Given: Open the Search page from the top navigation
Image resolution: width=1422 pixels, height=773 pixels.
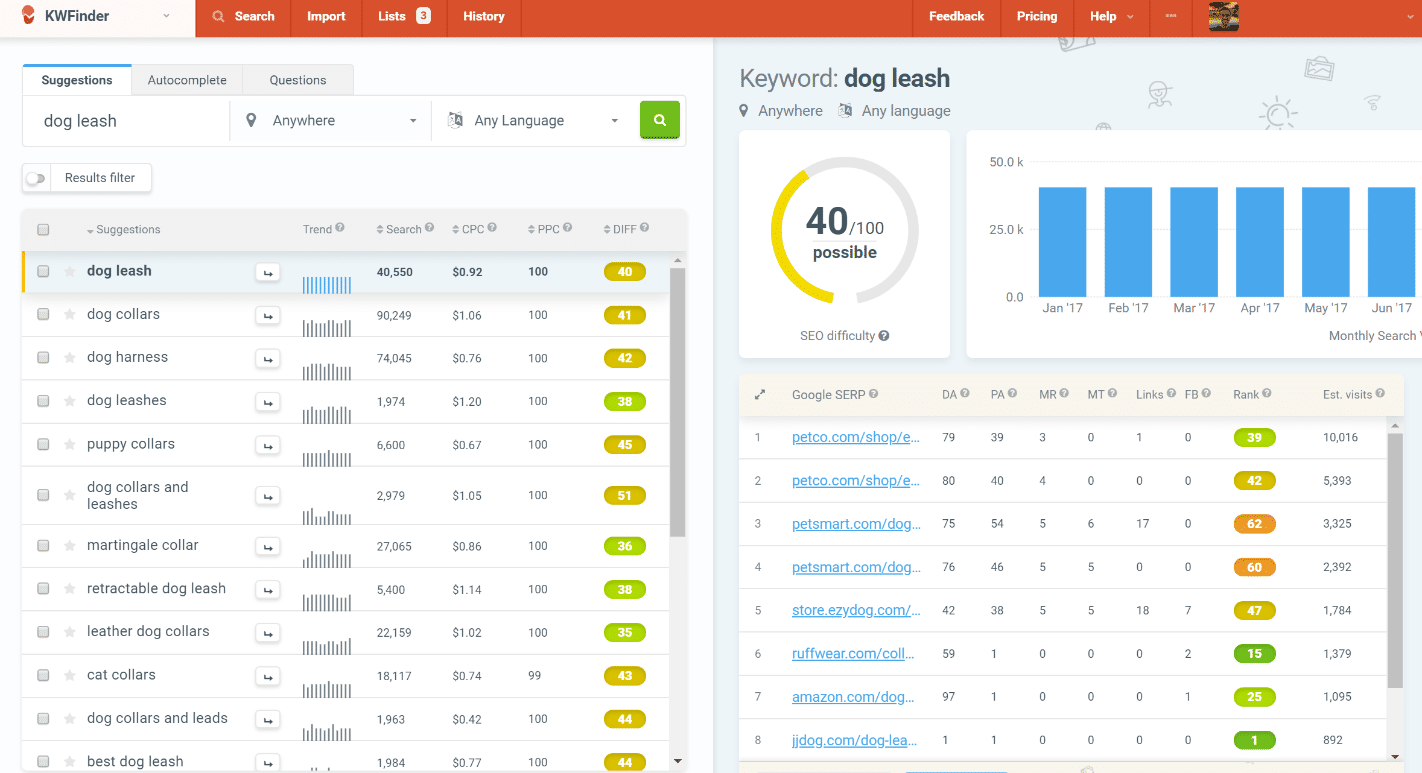Looking at the screenshot, I should pyautogui.click(x=243, y=17).
